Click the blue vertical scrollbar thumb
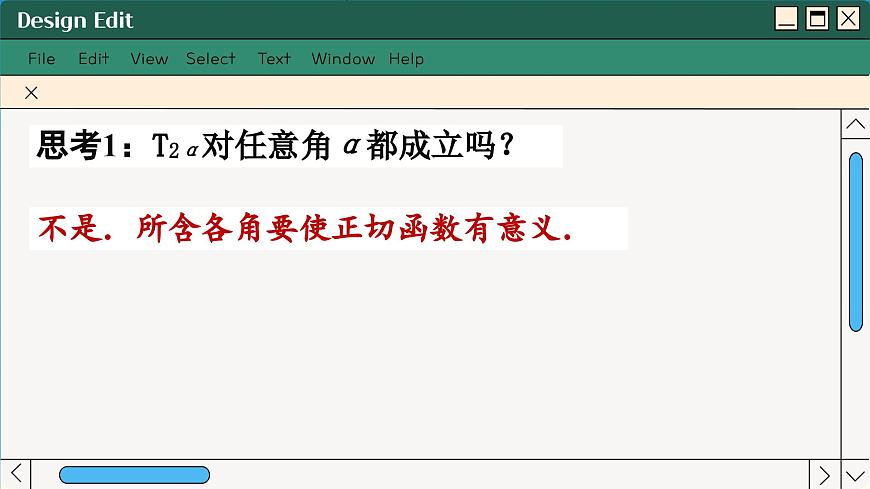Screen dimensions: 870x489 tap(856, 242)
